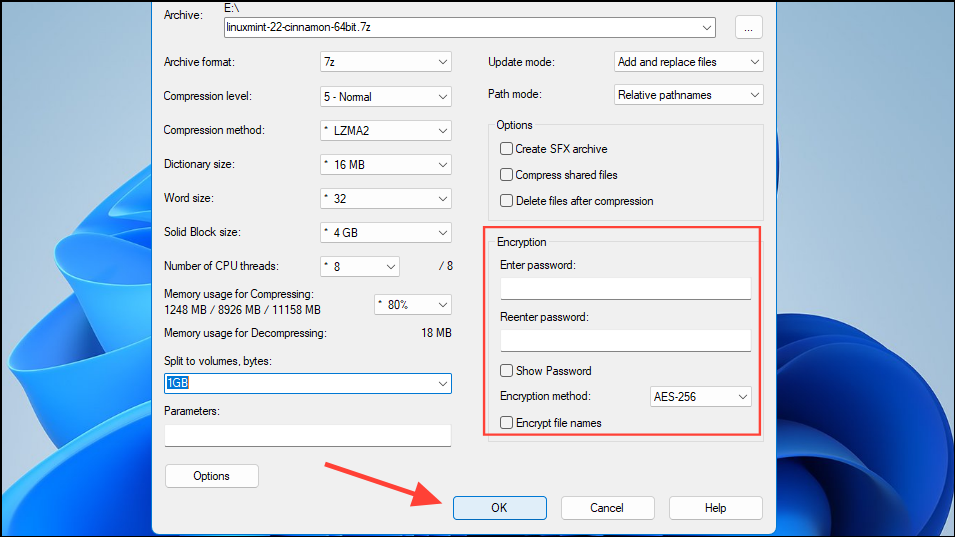Screen dimensions: 955x537
Task: Click the Parameters text field
Action: tap(308, 436)
